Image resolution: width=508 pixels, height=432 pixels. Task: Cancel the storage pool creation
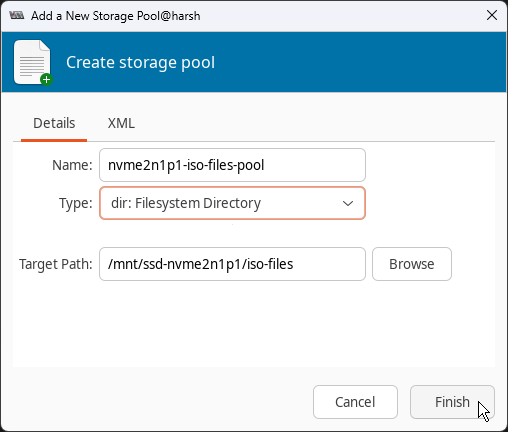tap(355, 402)
